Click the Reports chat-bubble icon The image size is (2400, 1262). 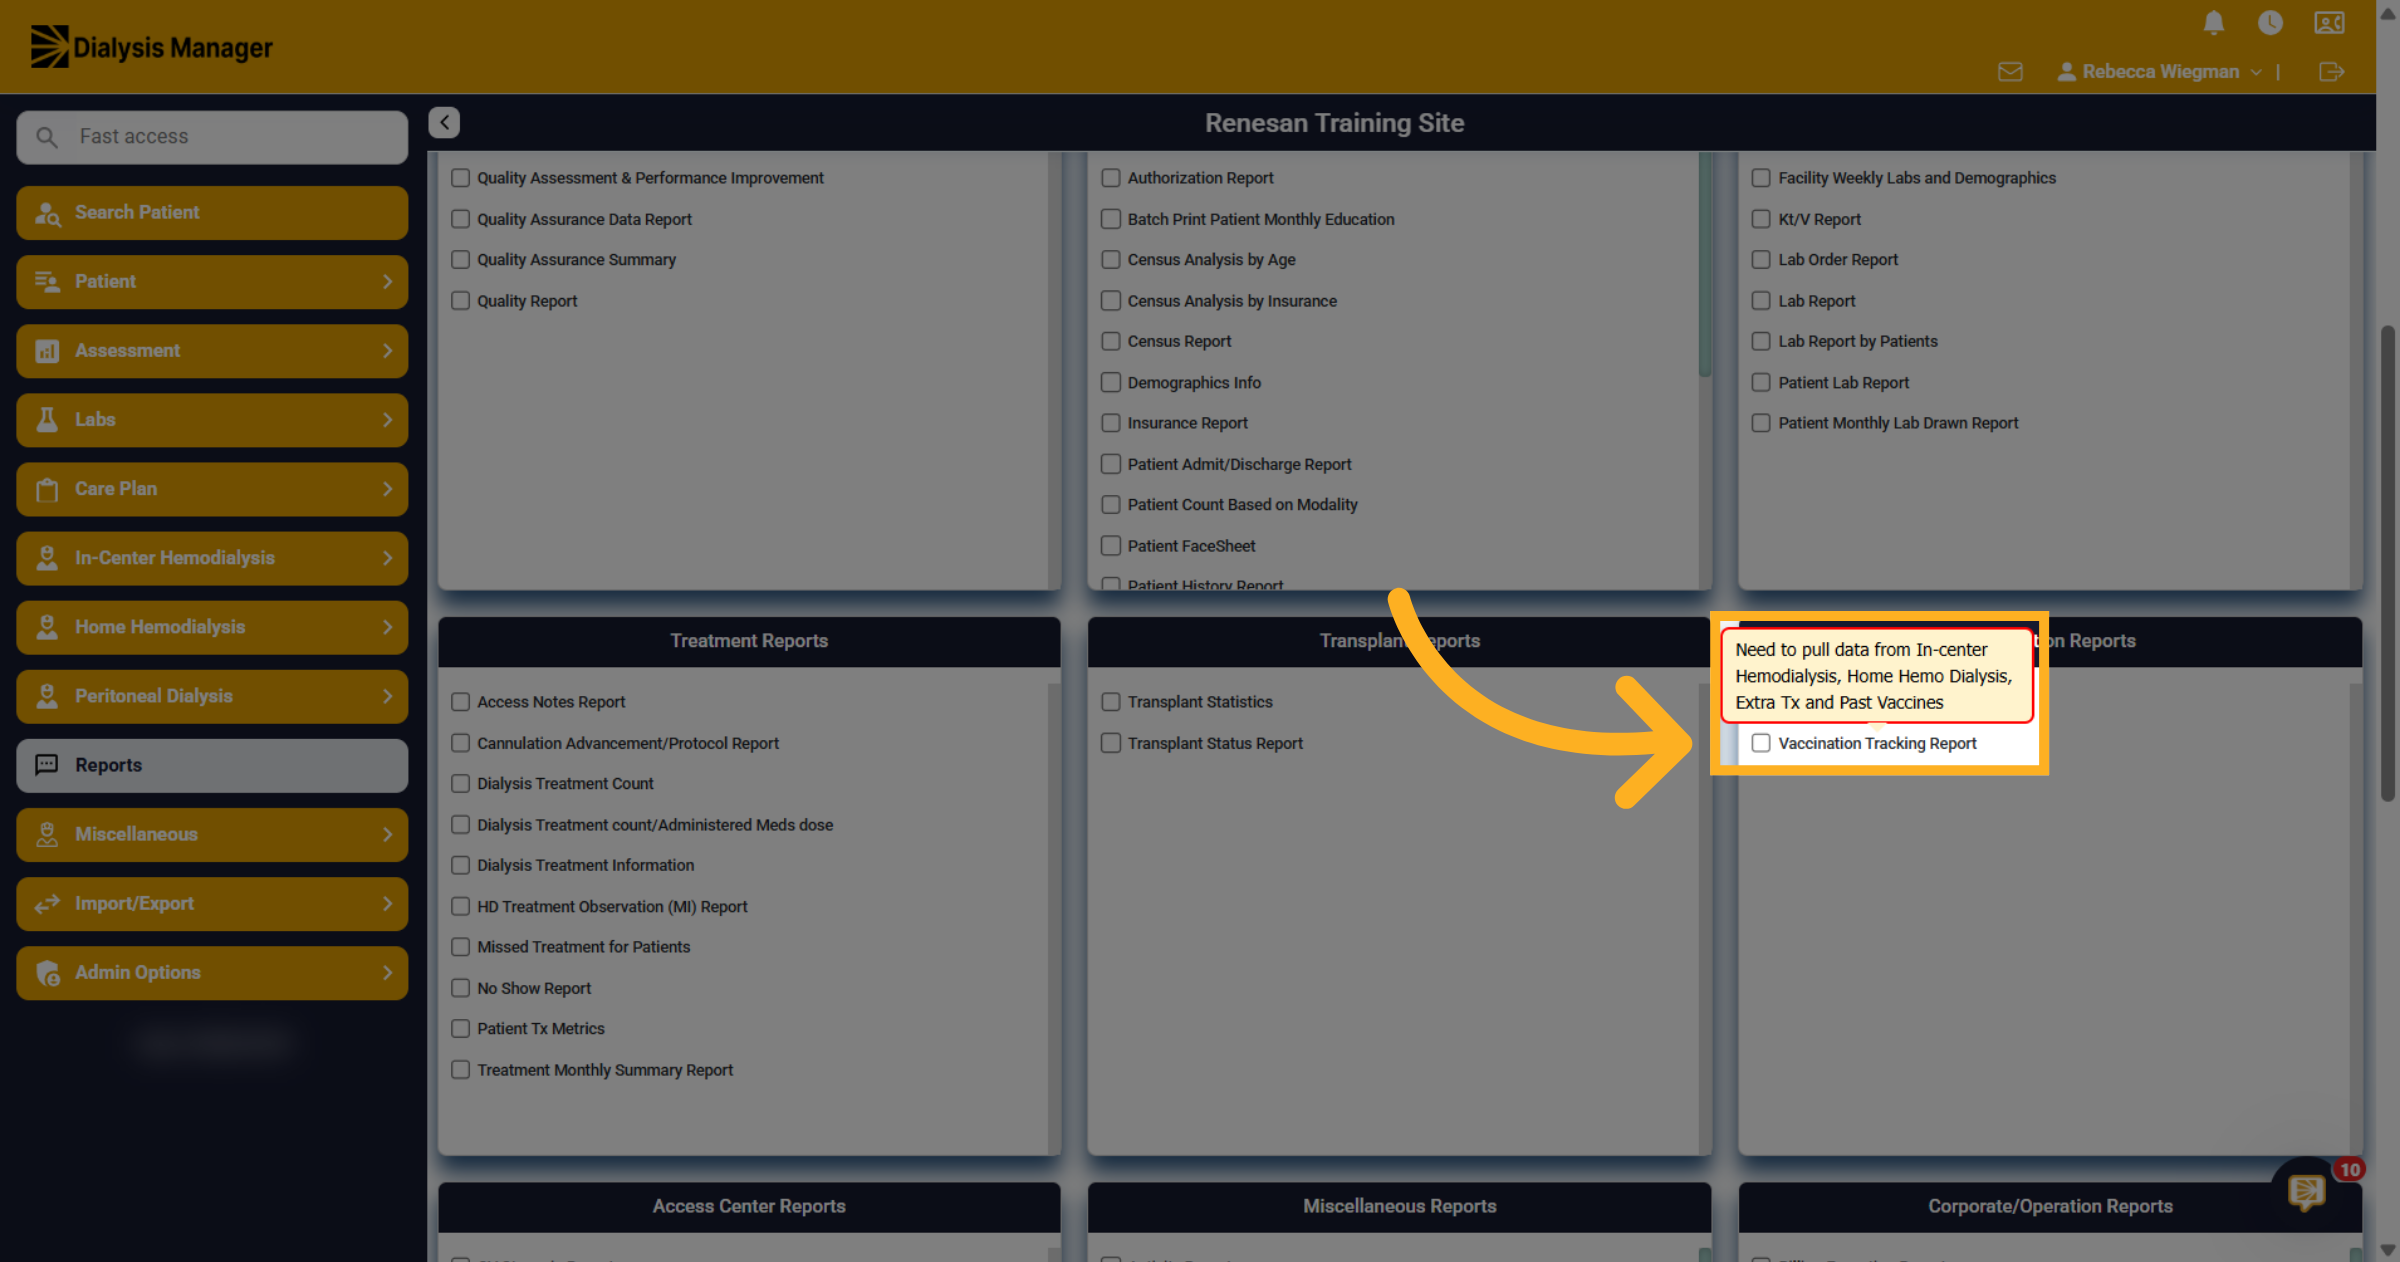[x=47, y=765]
